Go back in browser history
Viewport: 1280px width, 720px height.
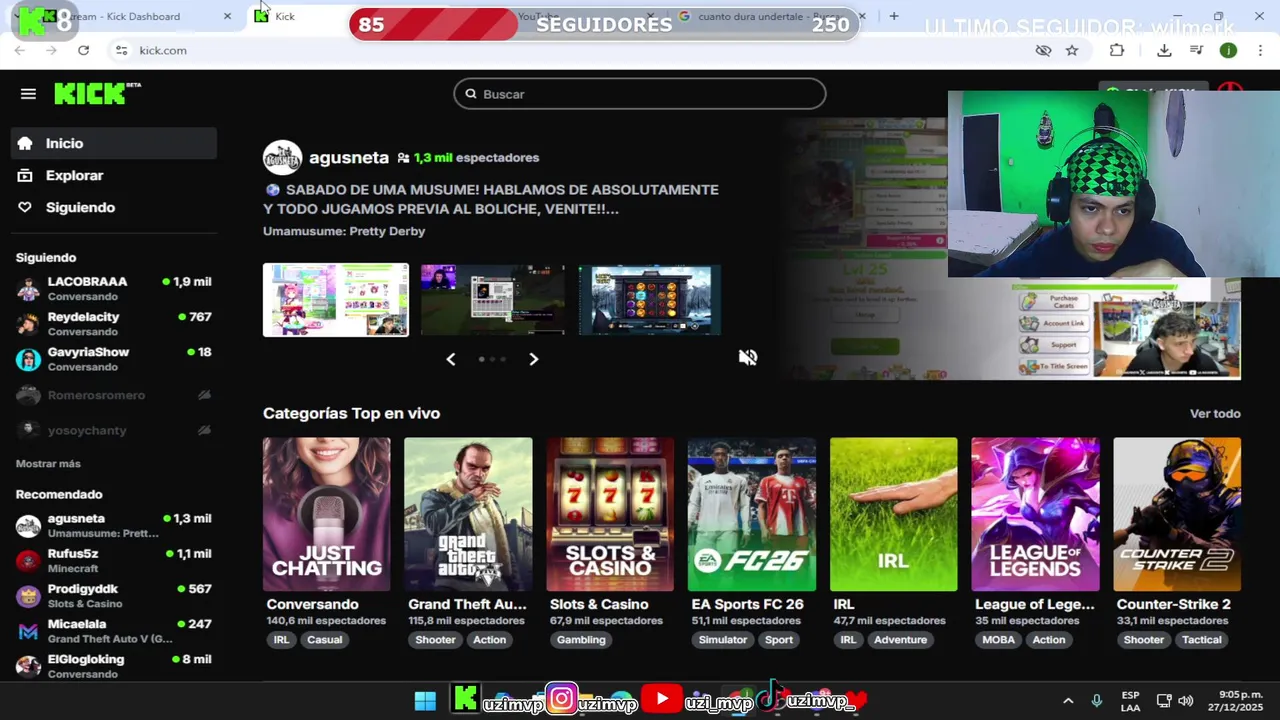point(20,50)
